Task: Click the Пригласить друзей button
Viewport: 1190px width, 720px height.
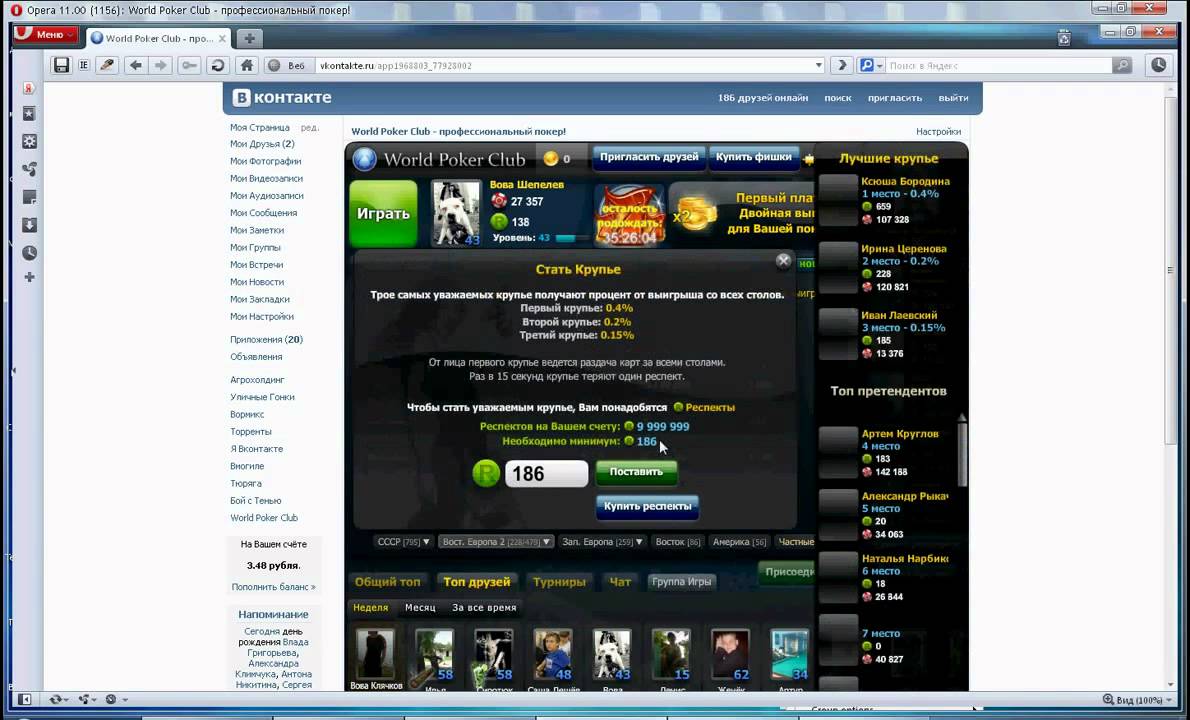Action: point(649,157)
